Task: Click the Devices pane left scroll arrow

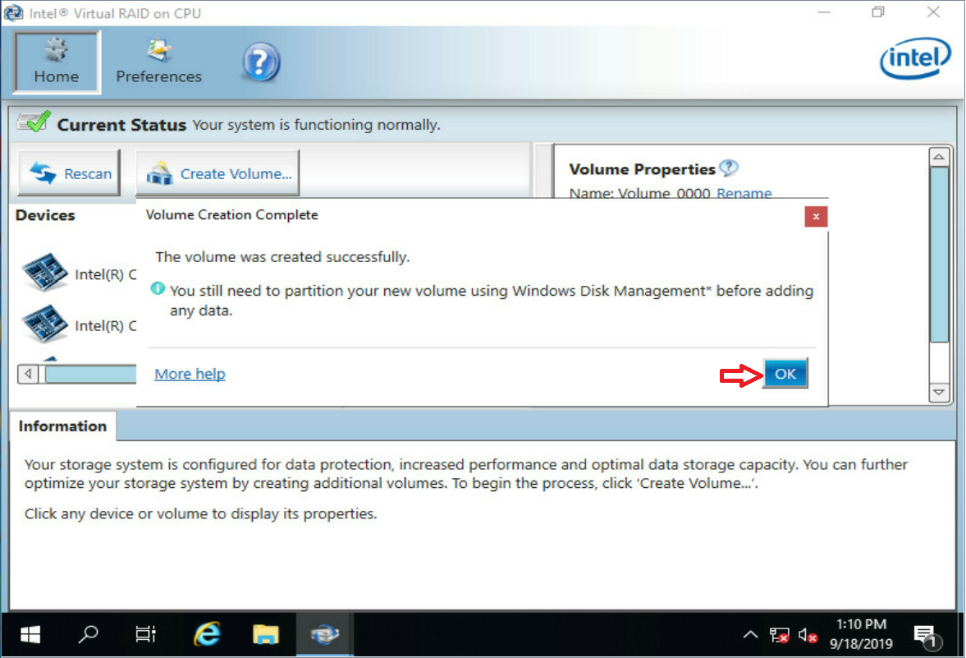Action: pyautogui.click(x=28, y=374)
